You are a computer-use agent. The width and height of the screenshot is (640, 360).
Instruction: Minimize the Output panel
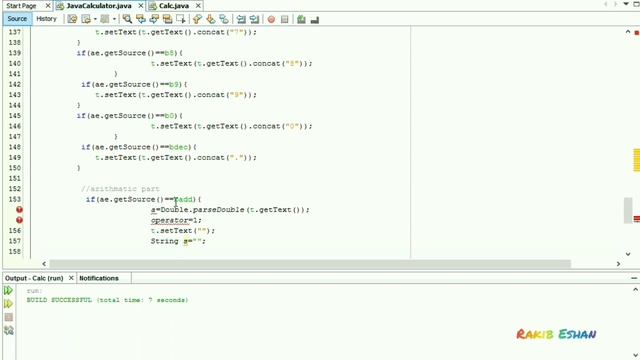click(x=634, y=278)
